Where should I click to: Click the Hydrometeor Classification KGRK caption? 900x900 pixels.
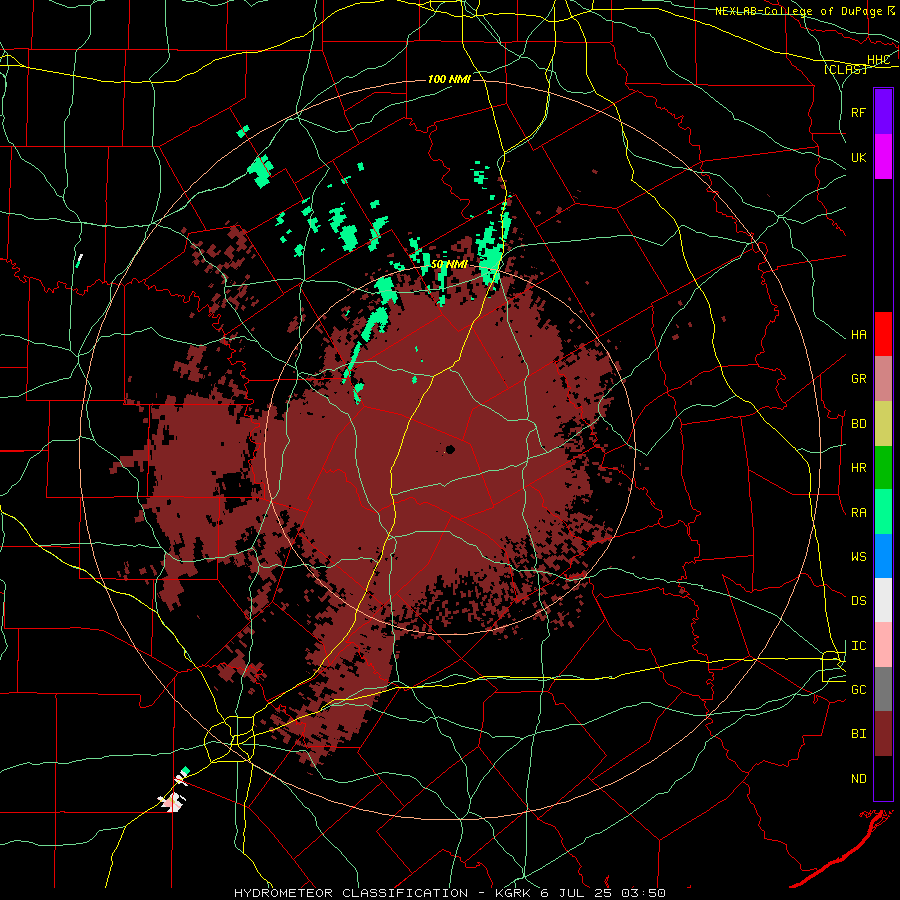coord(449,893)
